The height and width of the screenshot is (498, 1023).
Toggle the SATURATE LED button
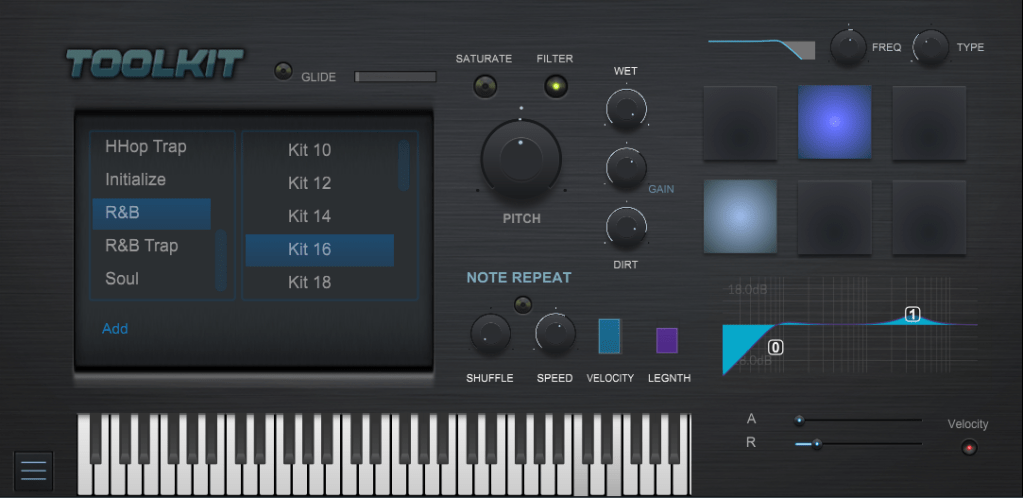(485, 87)
